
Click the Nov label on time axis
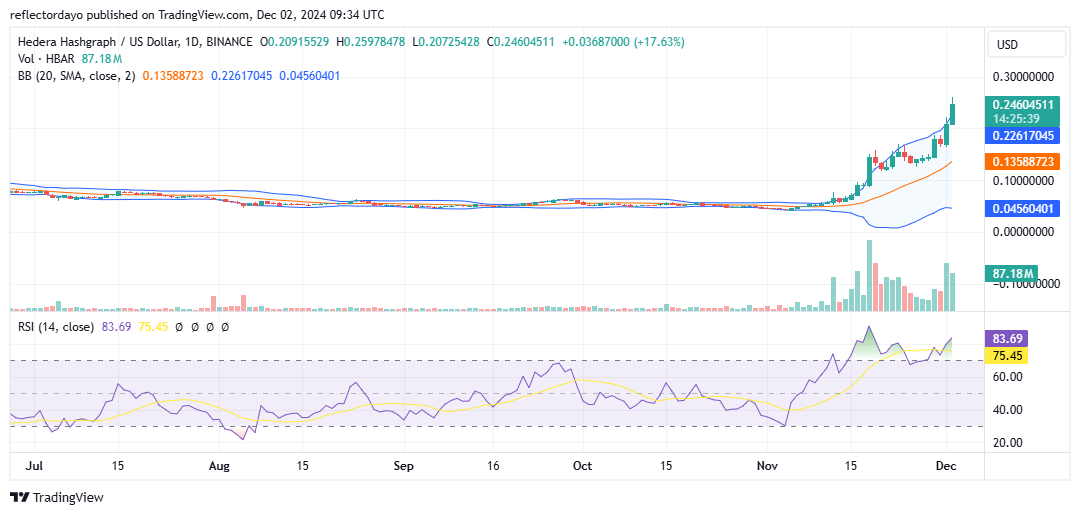click(x=768, y=465)
